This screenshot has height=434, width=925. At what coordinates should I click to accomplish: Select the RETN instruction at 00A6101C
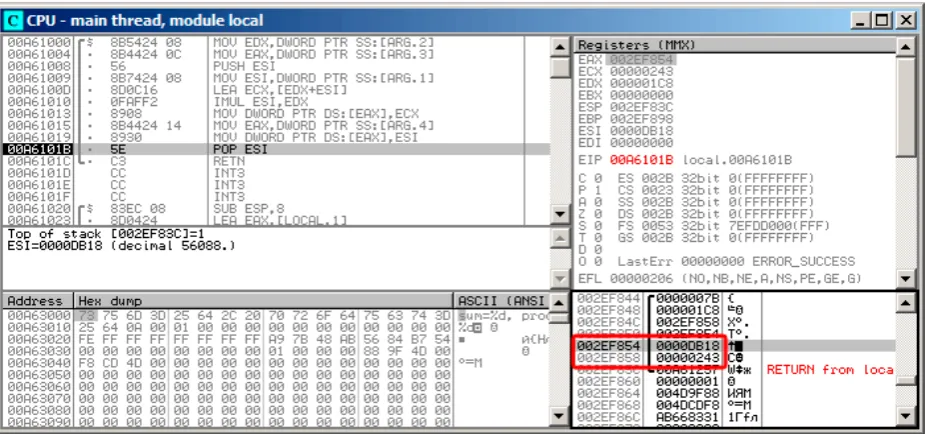(x=277, y=161)
